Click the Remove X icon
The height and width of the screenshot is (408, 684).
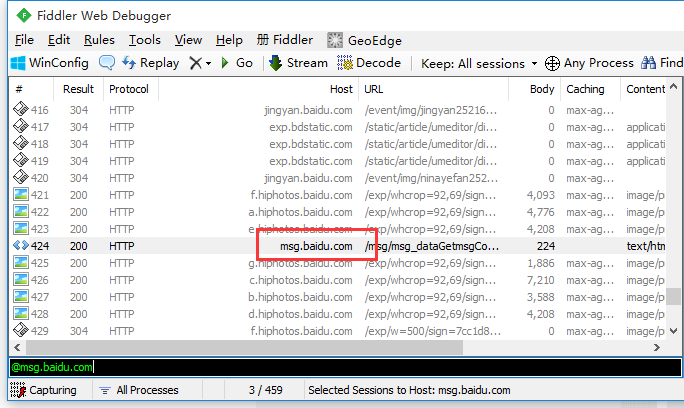(x=195, y=63)
